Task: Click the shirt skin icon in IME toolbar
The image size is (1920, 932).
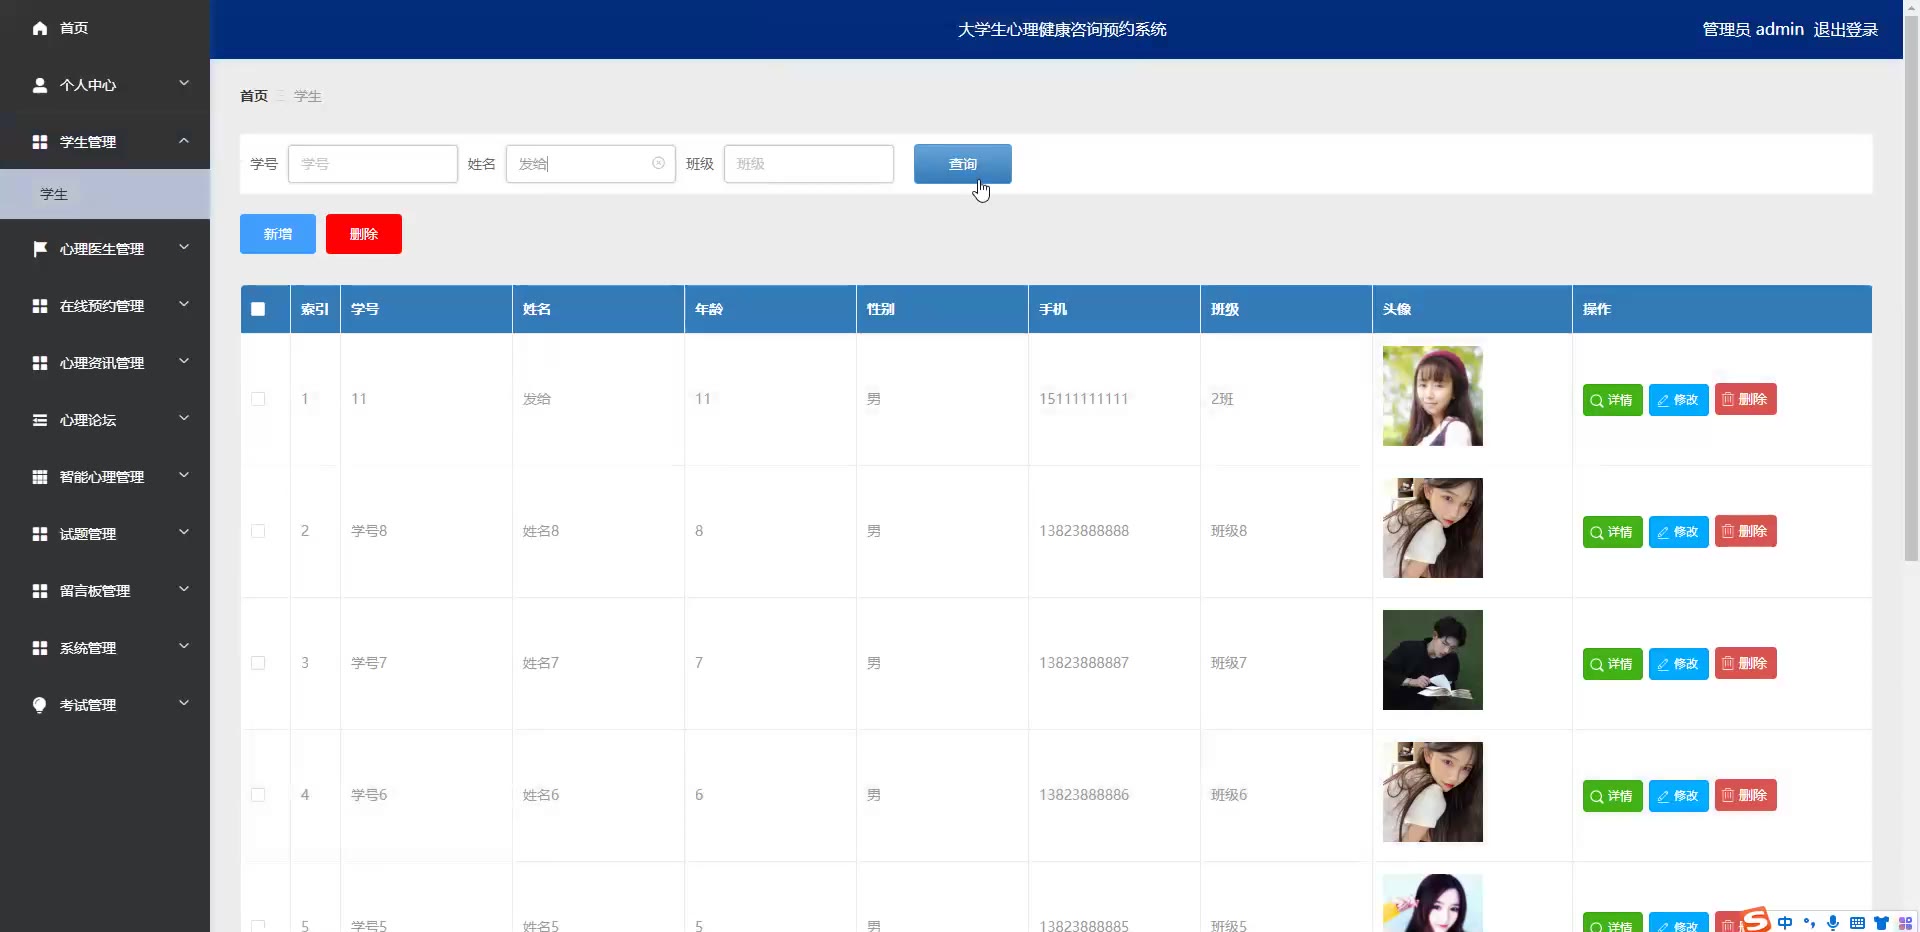Action: (1881, 923)
